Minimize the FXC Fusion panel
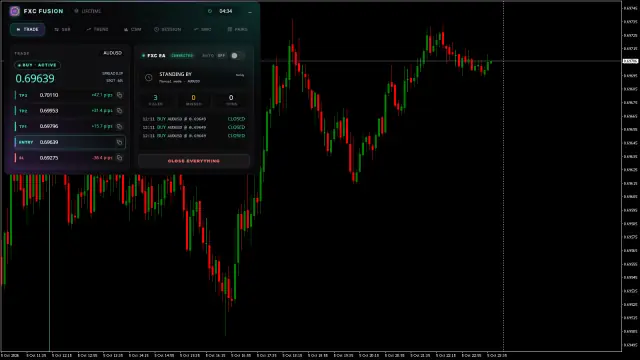 (x=250, y=12)
